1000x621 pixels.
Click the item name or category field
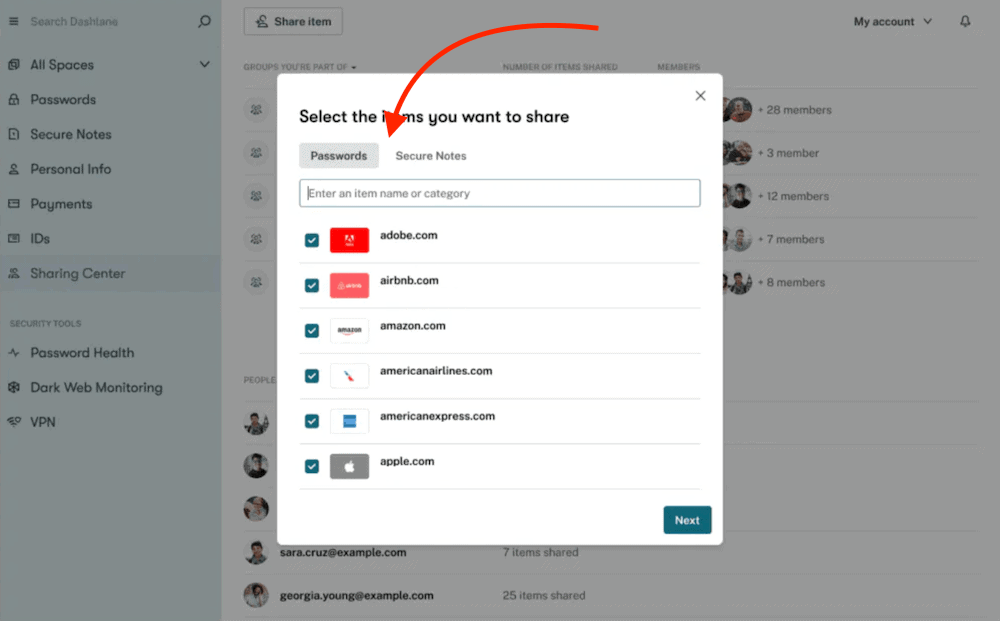click(500, 193)
